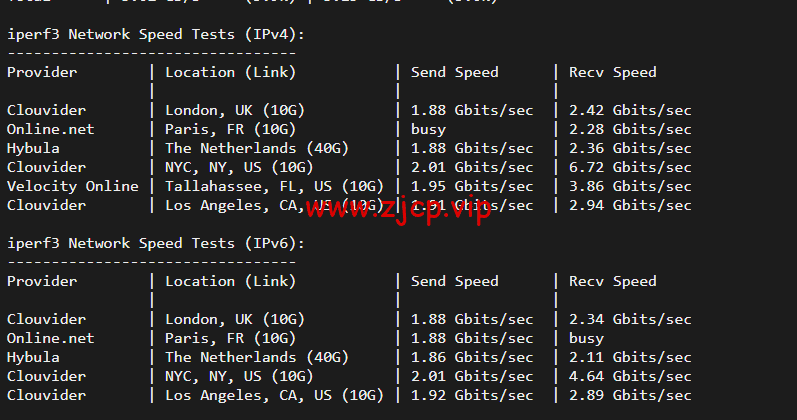Click the 2.36 Gbits/sec recv value

coord(630,148)
